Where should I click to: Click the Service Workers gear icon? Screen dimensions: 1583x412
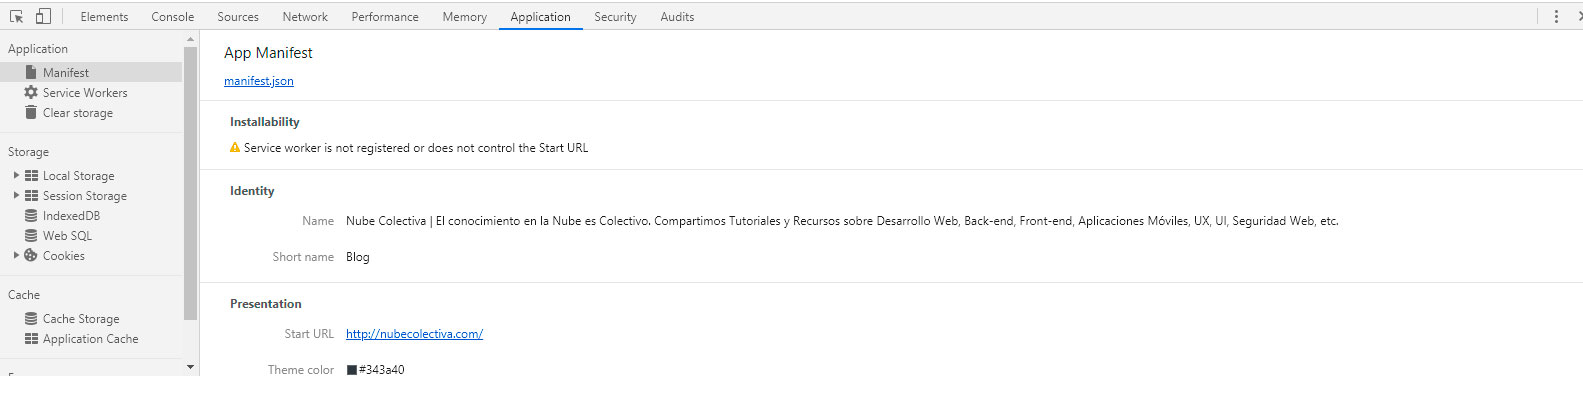pos(31,92)
